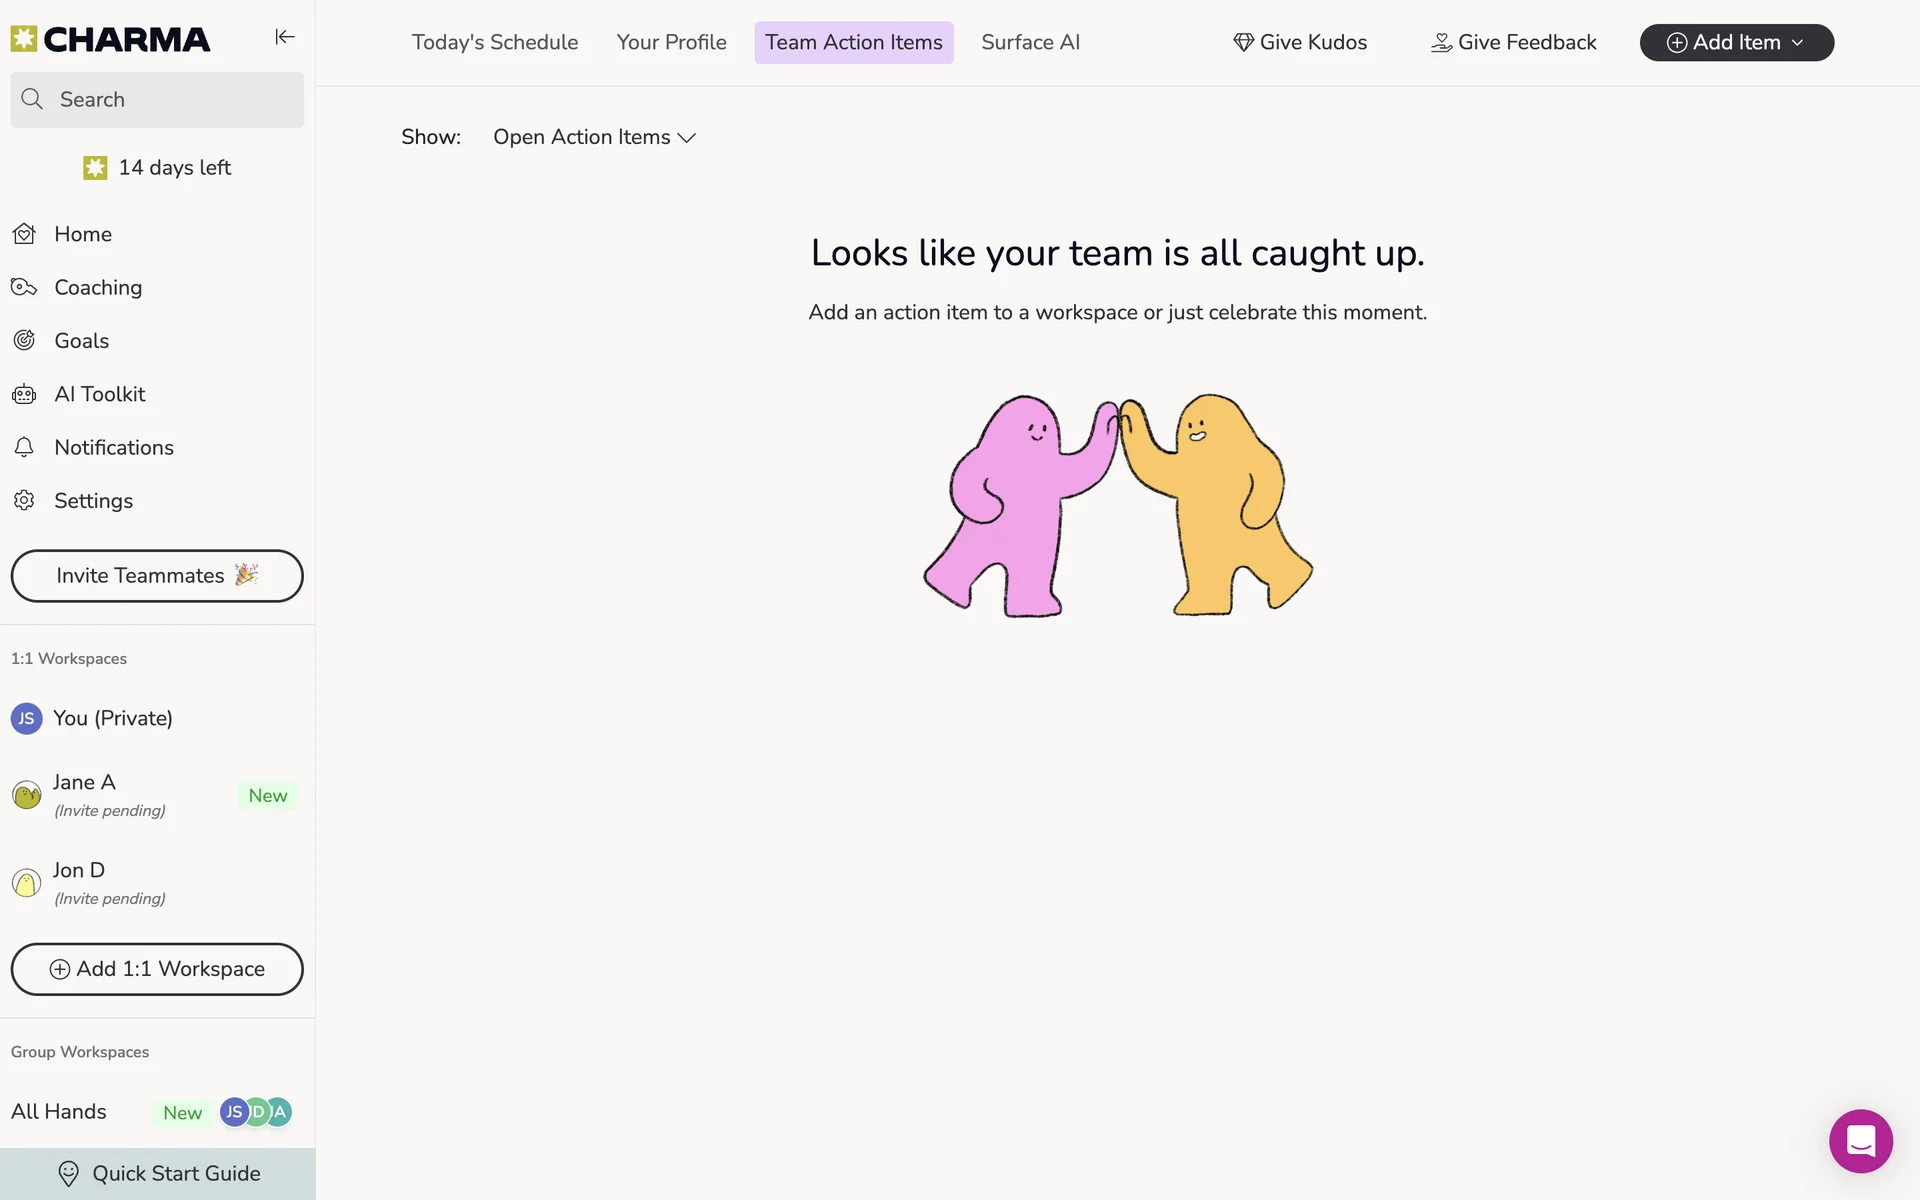Viewport: 1920px width, 1200px height.
Task: Open the Give Feedback option
Action: point(1513,42)
